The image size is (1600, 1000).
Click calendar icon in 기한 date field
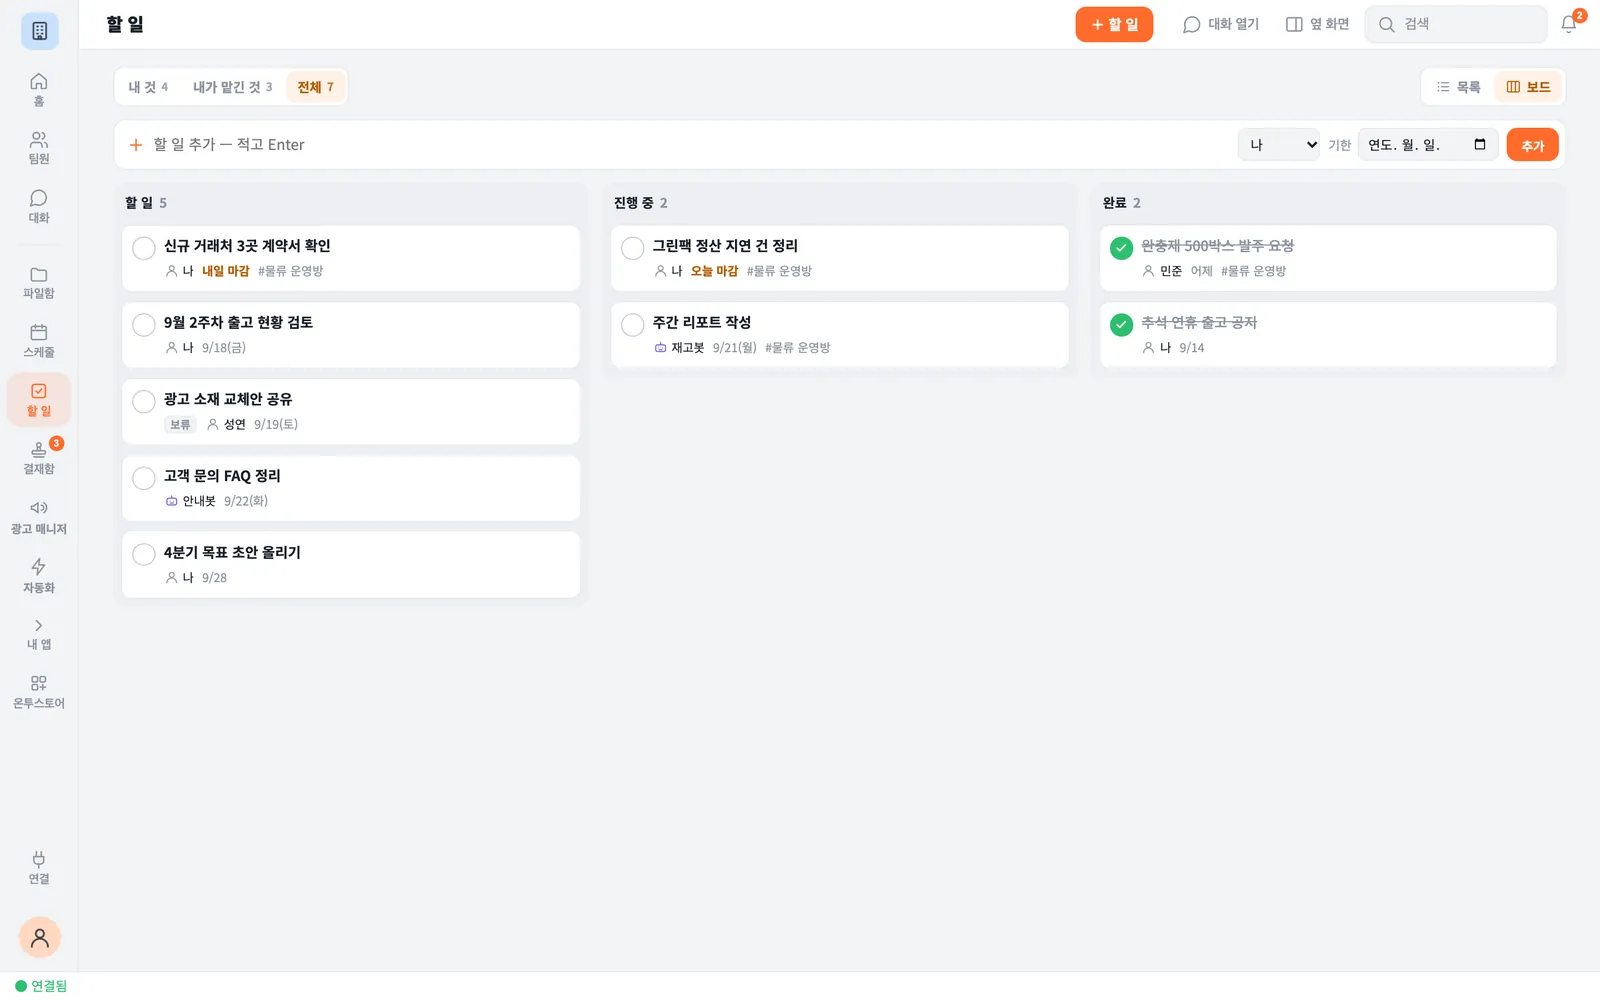click(1480, 144)
